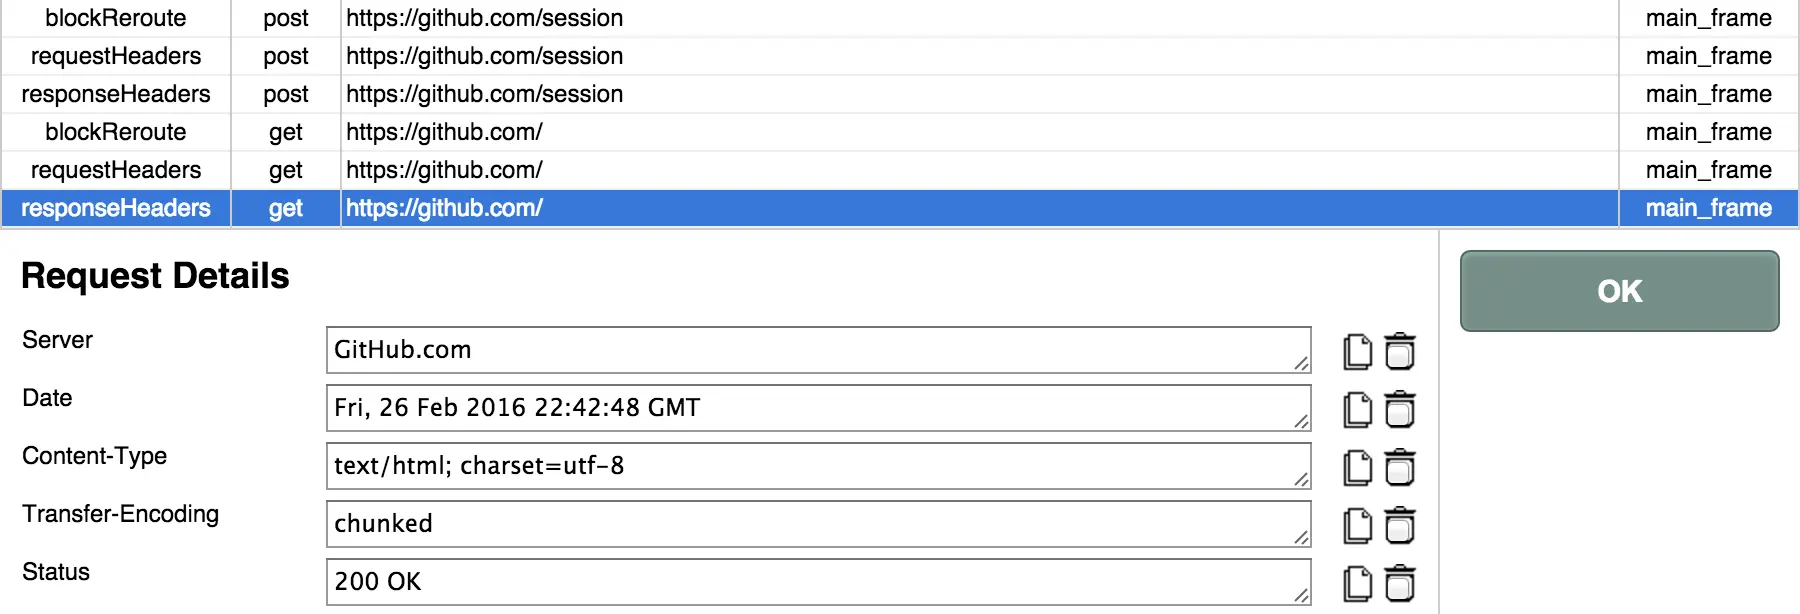Viewport: 1800px width, 614px height.
Task: Delete the Date header entry
Action: coord(1400,409)
